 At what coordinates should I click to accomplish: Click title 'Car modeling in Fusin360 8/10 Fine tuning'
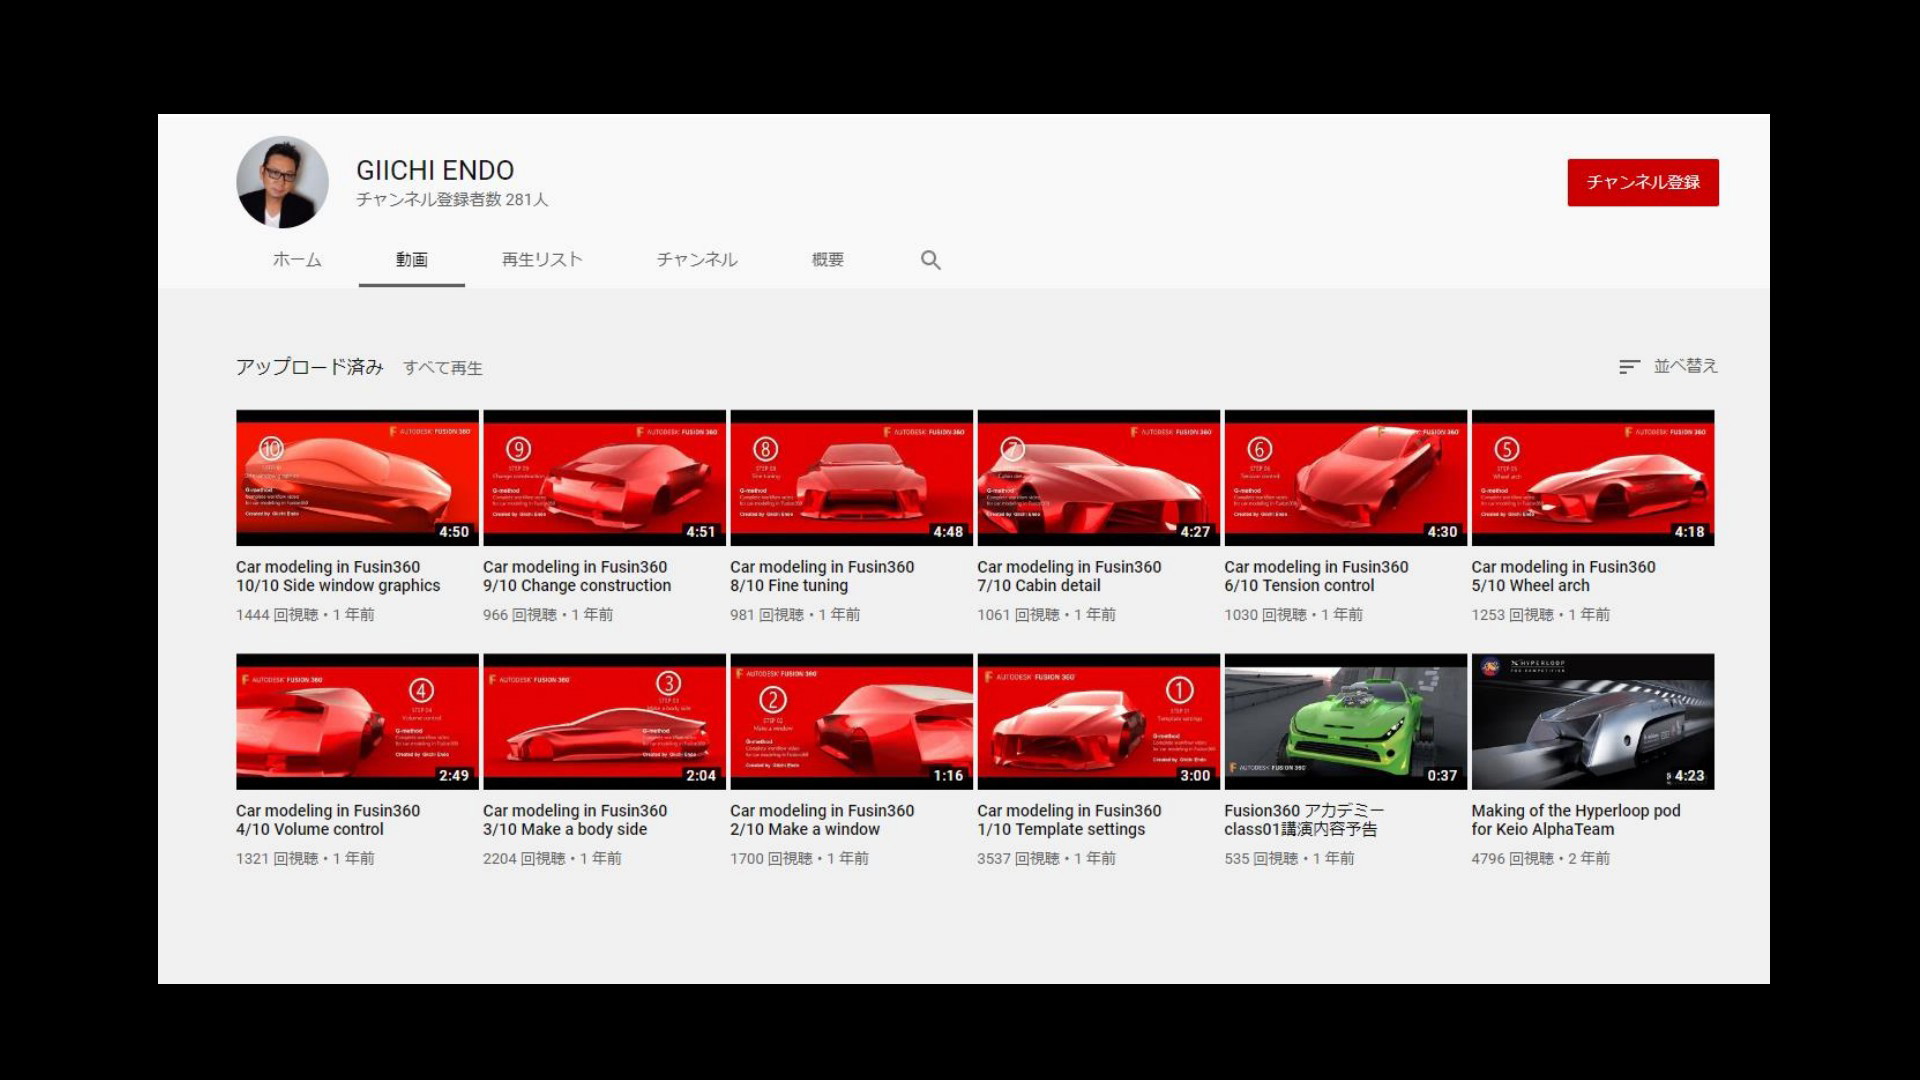tap(822, 576)
